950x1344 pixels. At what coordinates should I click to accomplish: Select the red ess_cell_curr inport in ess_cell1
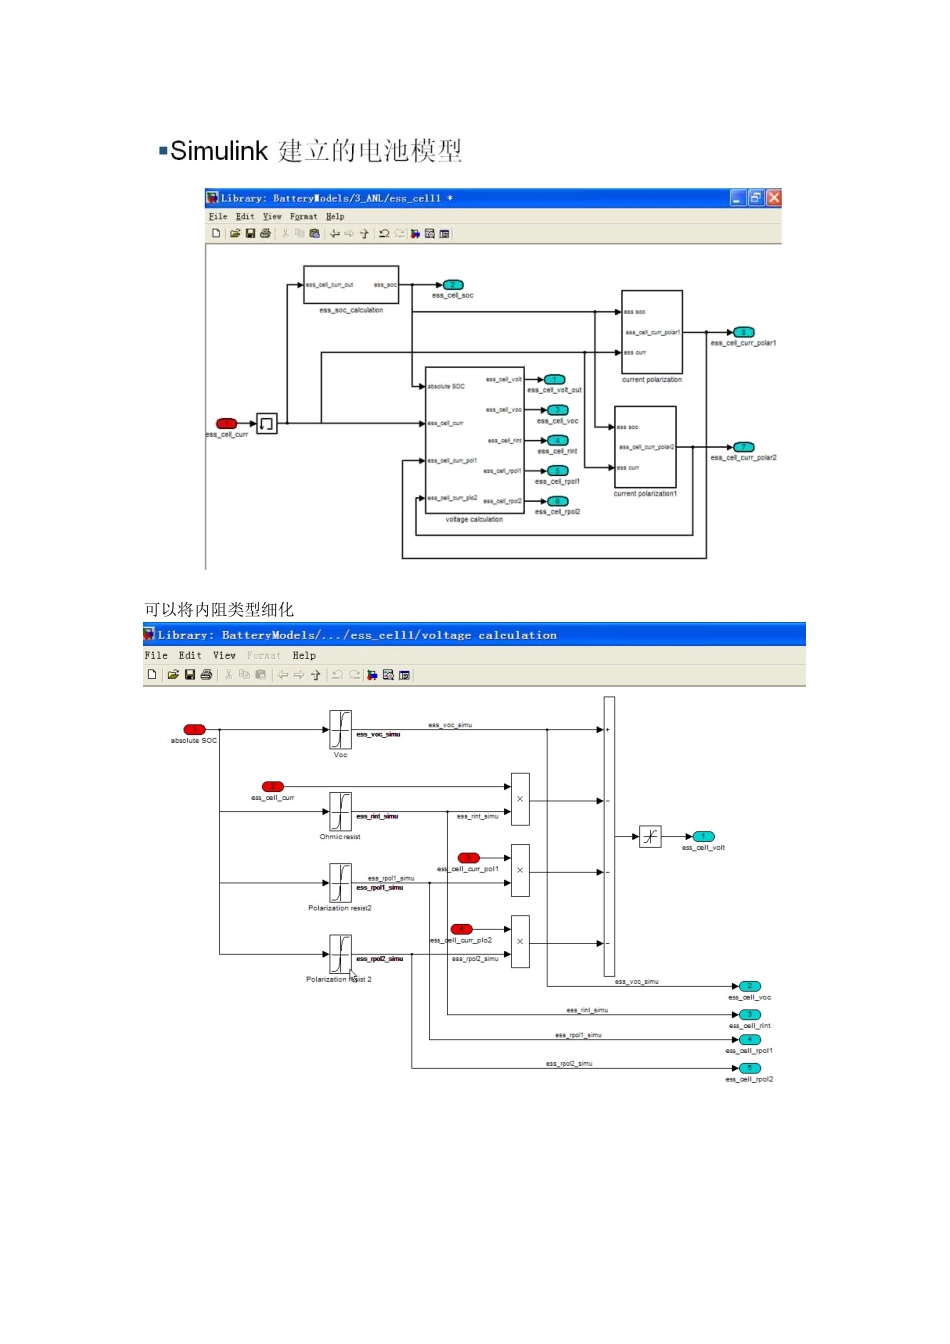coord(227,424)
